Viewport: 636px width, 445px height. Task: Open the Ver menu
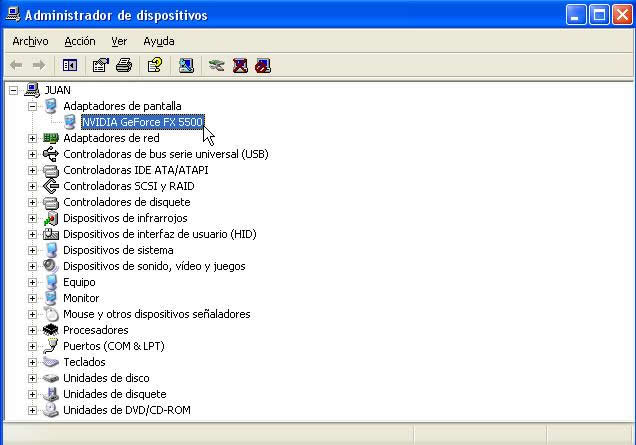[119, 41]
